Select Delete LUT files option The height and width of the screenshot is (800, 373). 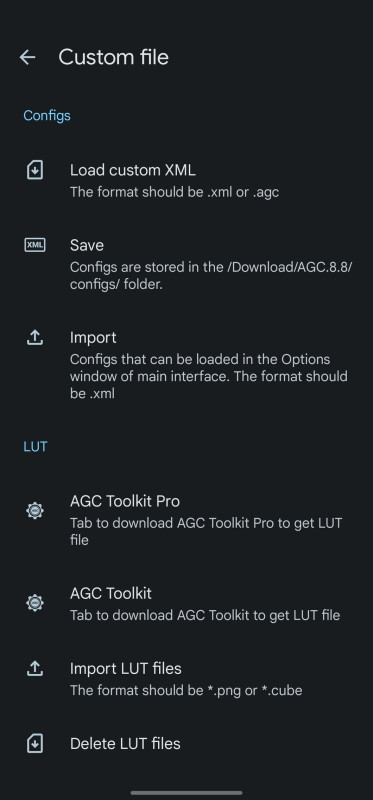coord(186,743)
